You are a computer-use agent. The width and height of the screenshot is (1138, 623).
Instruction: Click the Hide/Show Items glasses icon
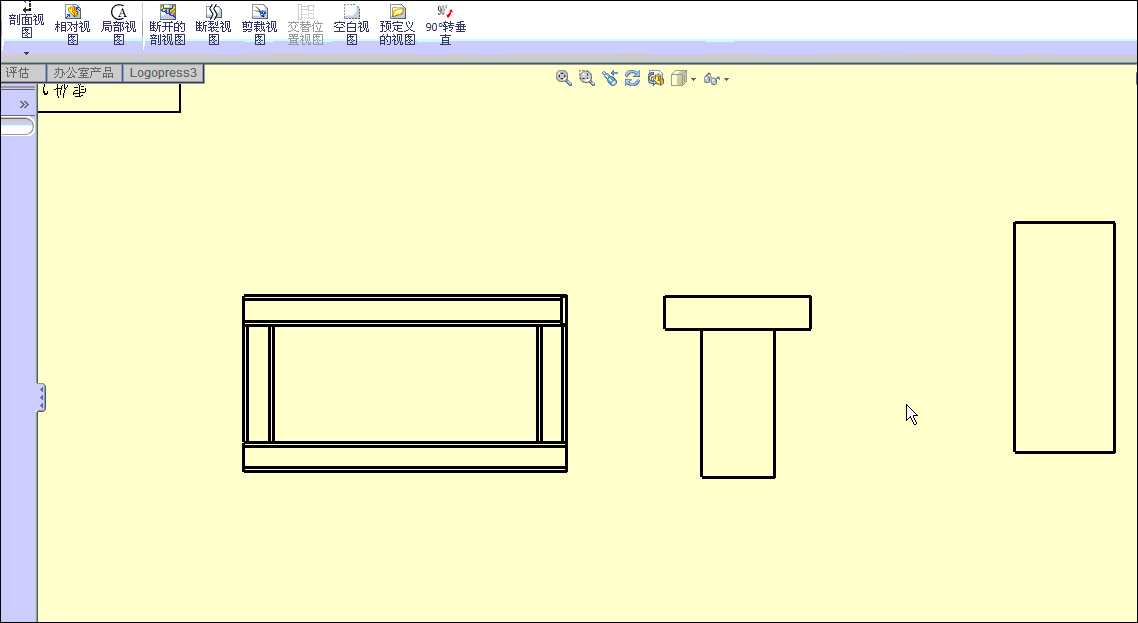point(712,79)
